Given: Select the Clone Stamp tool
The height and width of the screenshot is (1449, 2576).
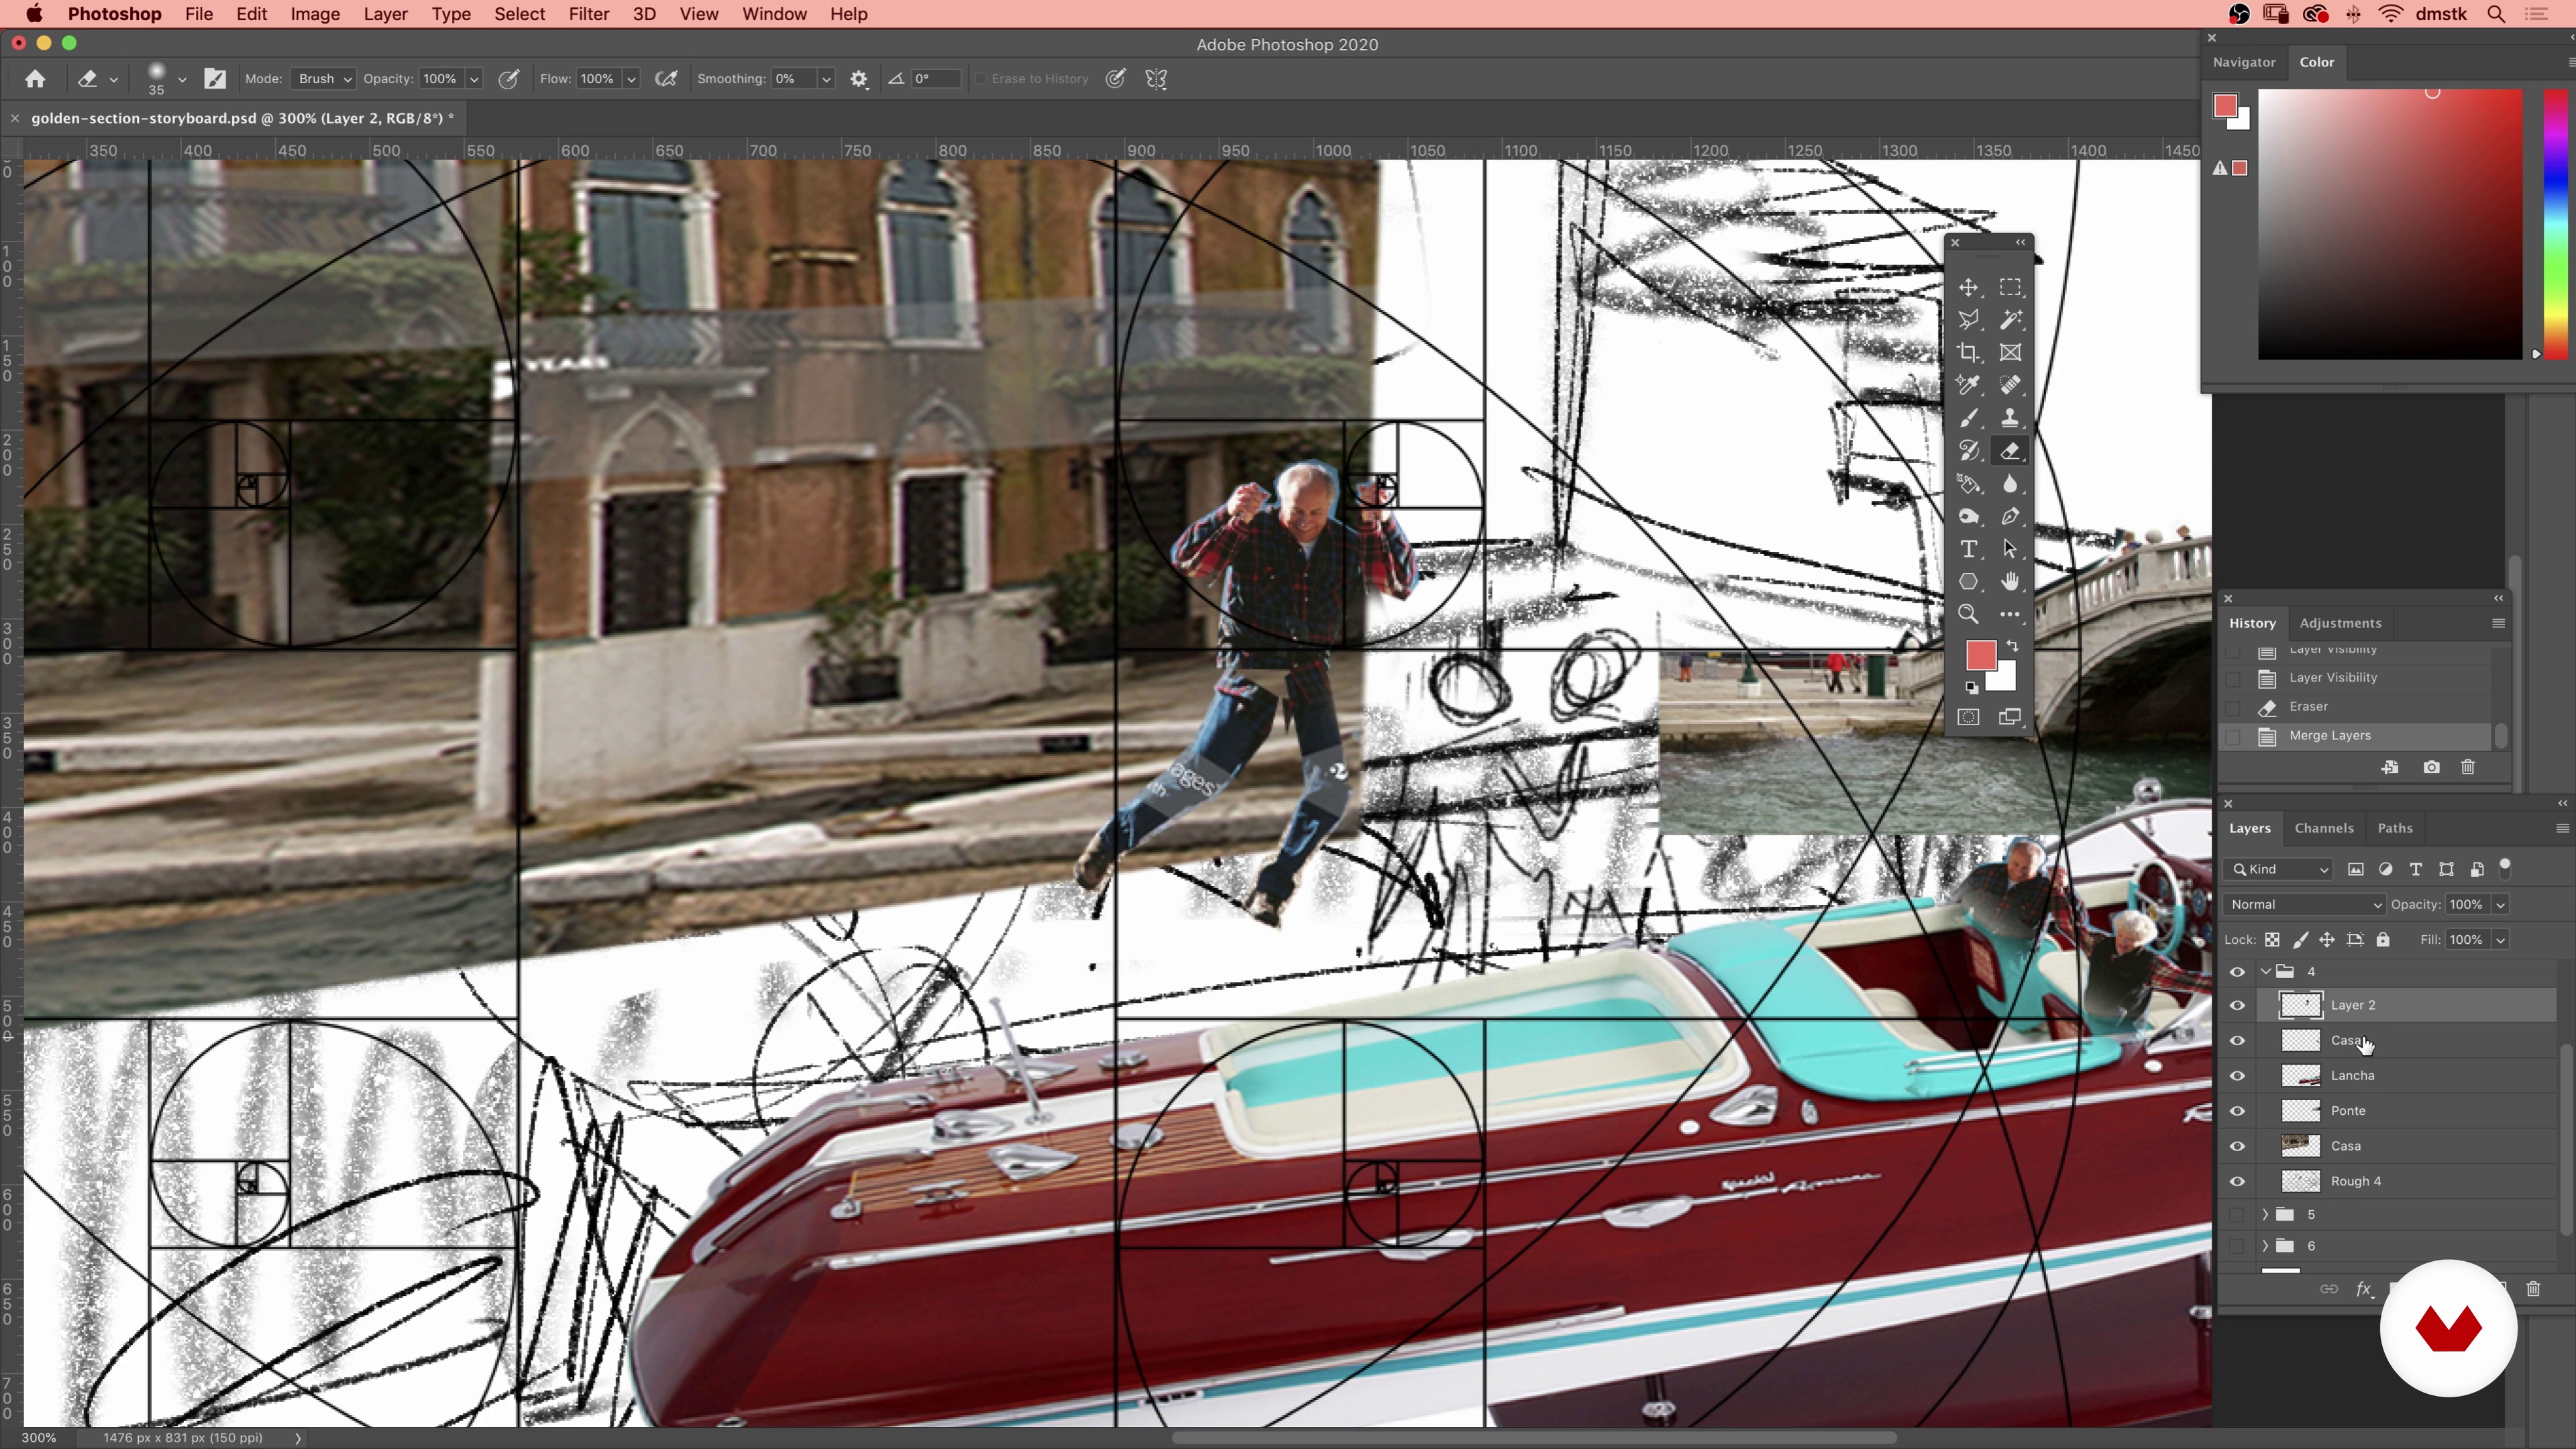Looking at the screenshot, I should (2010, 418).
